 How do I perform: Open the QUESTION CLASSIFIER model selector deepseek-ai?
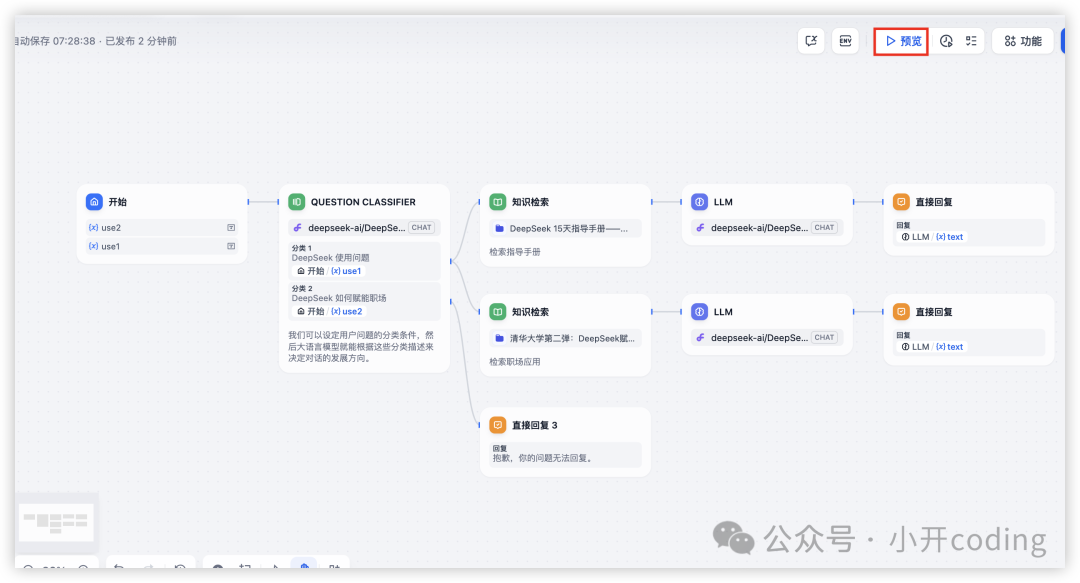[364, 227]
